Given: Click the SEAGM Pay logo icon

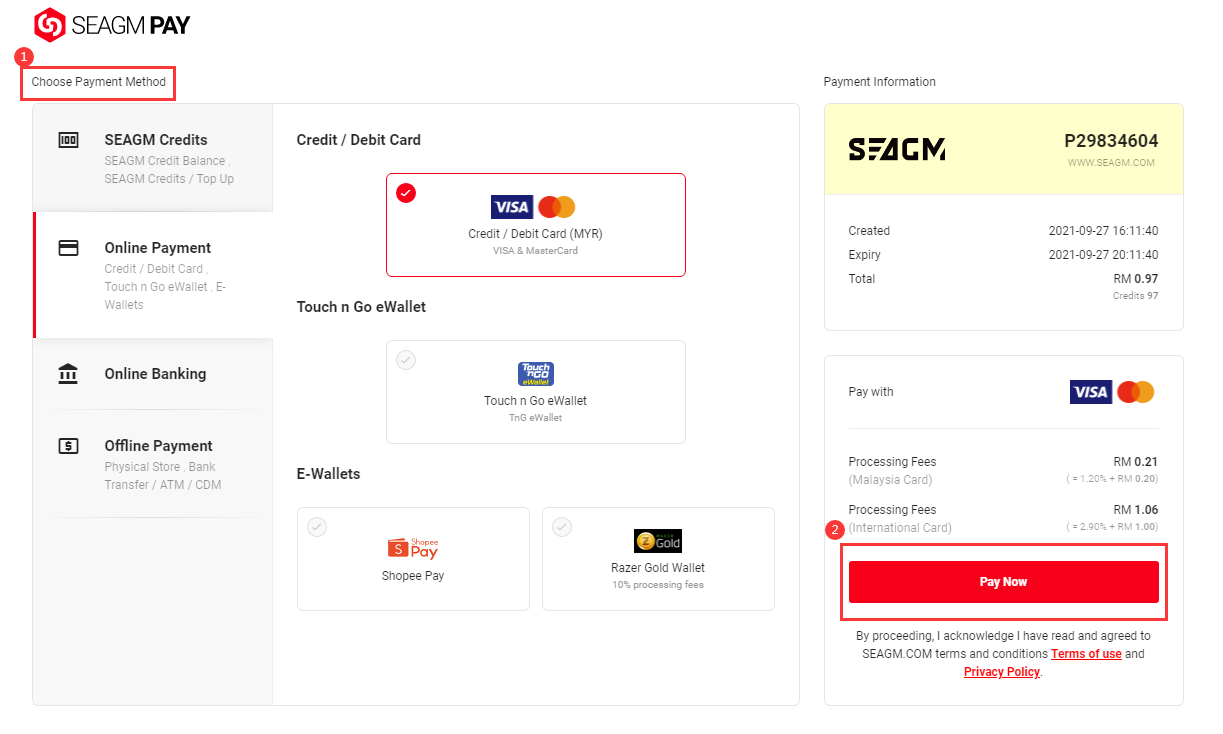Looking at the screenshot, I should coord(50,25).
